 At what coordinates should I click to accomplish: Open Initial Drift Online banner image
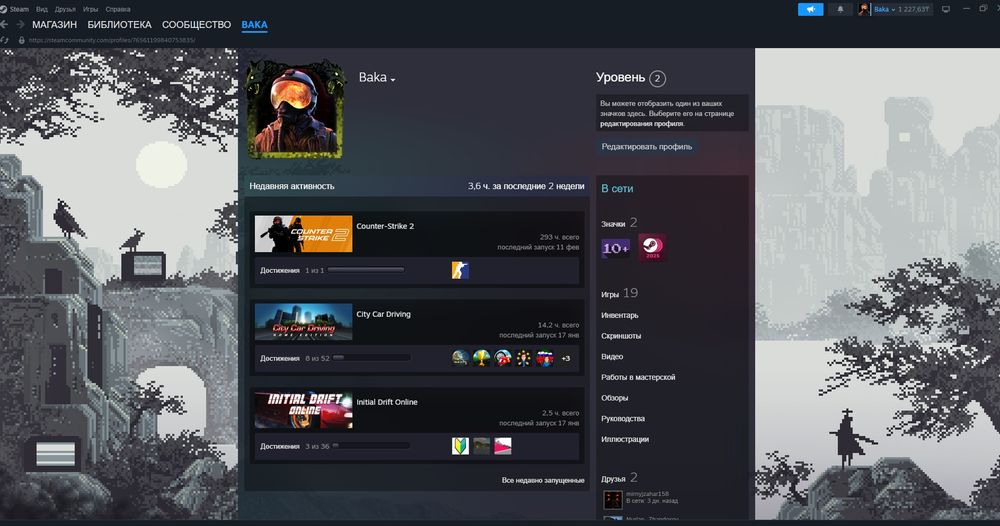tap(304, 410)
